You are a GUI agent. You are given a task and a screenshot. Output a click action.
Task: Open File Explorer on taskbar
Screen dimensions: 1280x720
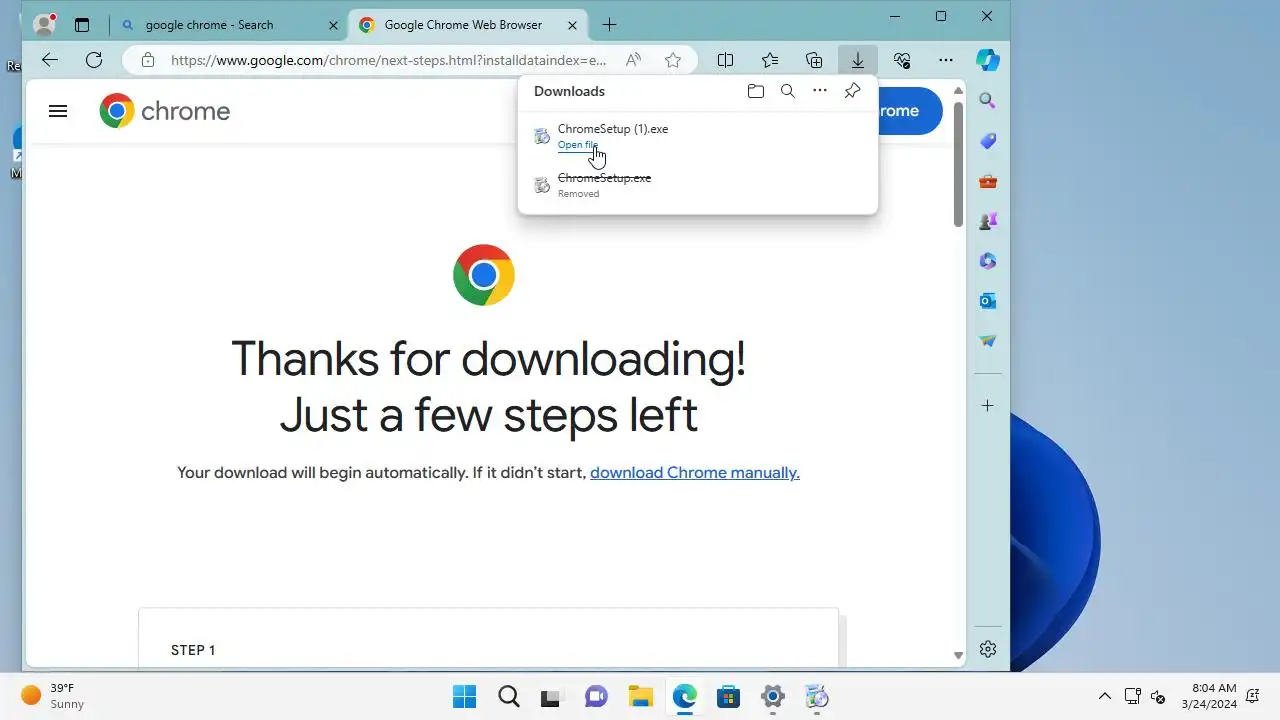pos(640,696)
